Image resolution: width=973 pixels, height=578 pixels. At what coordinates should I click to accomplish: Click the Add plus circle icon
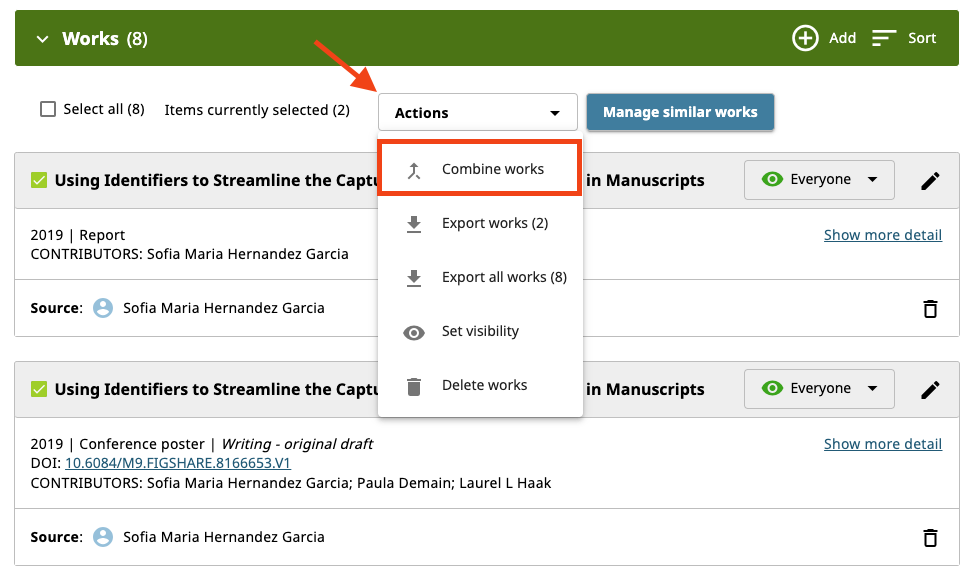click(x=805, y=38)
